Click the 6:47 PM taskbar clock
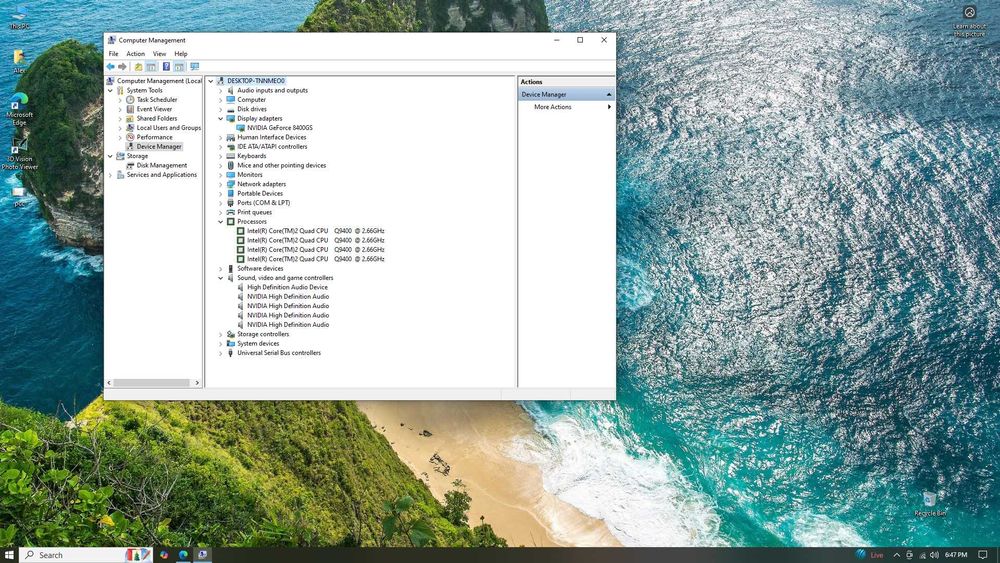 pos(956,555)
